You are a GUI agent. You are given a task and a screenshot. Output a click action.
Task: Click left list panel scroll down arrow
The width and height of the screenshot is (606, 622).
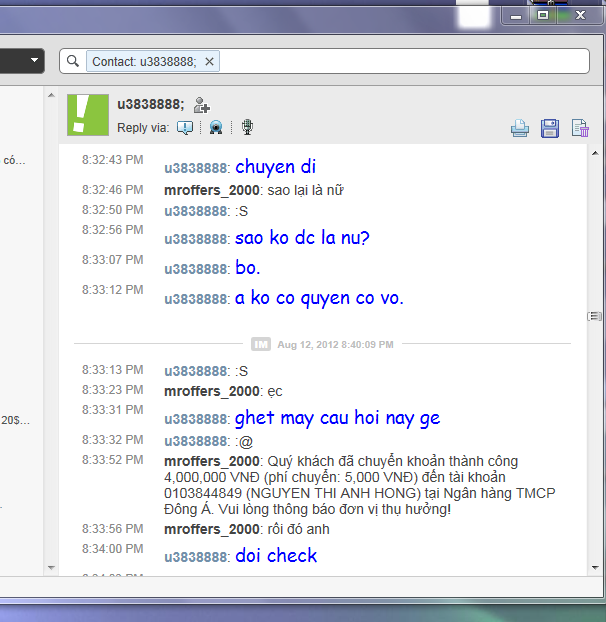click(51, 568)
